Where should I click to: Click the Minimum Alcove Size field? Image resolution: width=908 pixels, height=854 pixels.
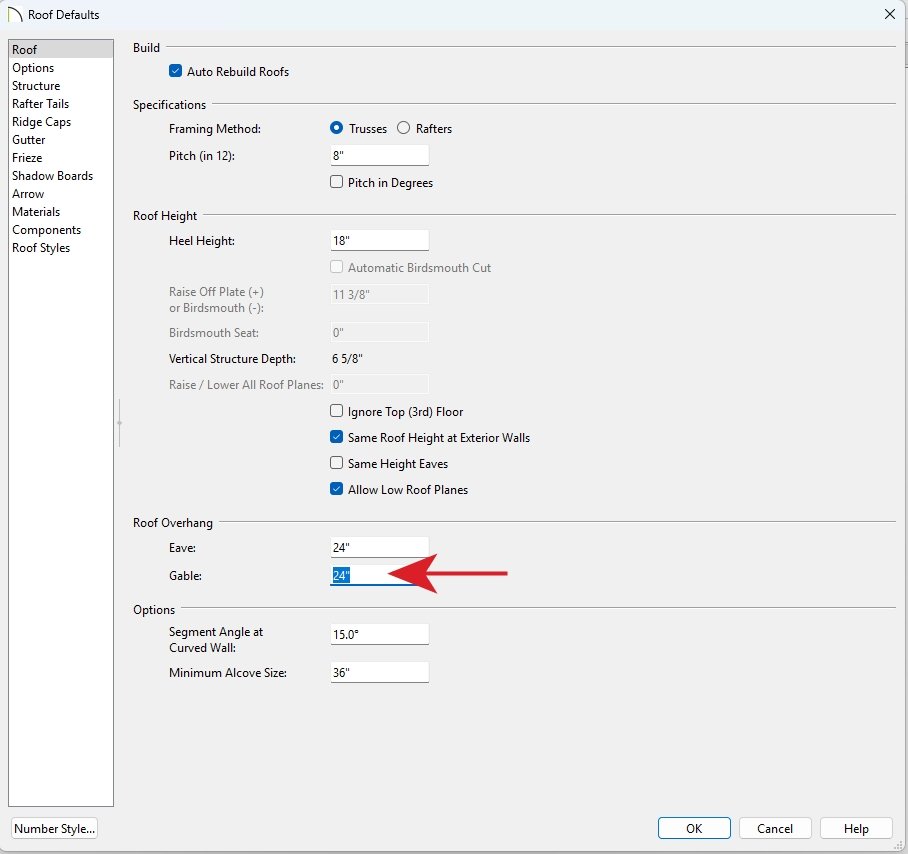(379, 672)
